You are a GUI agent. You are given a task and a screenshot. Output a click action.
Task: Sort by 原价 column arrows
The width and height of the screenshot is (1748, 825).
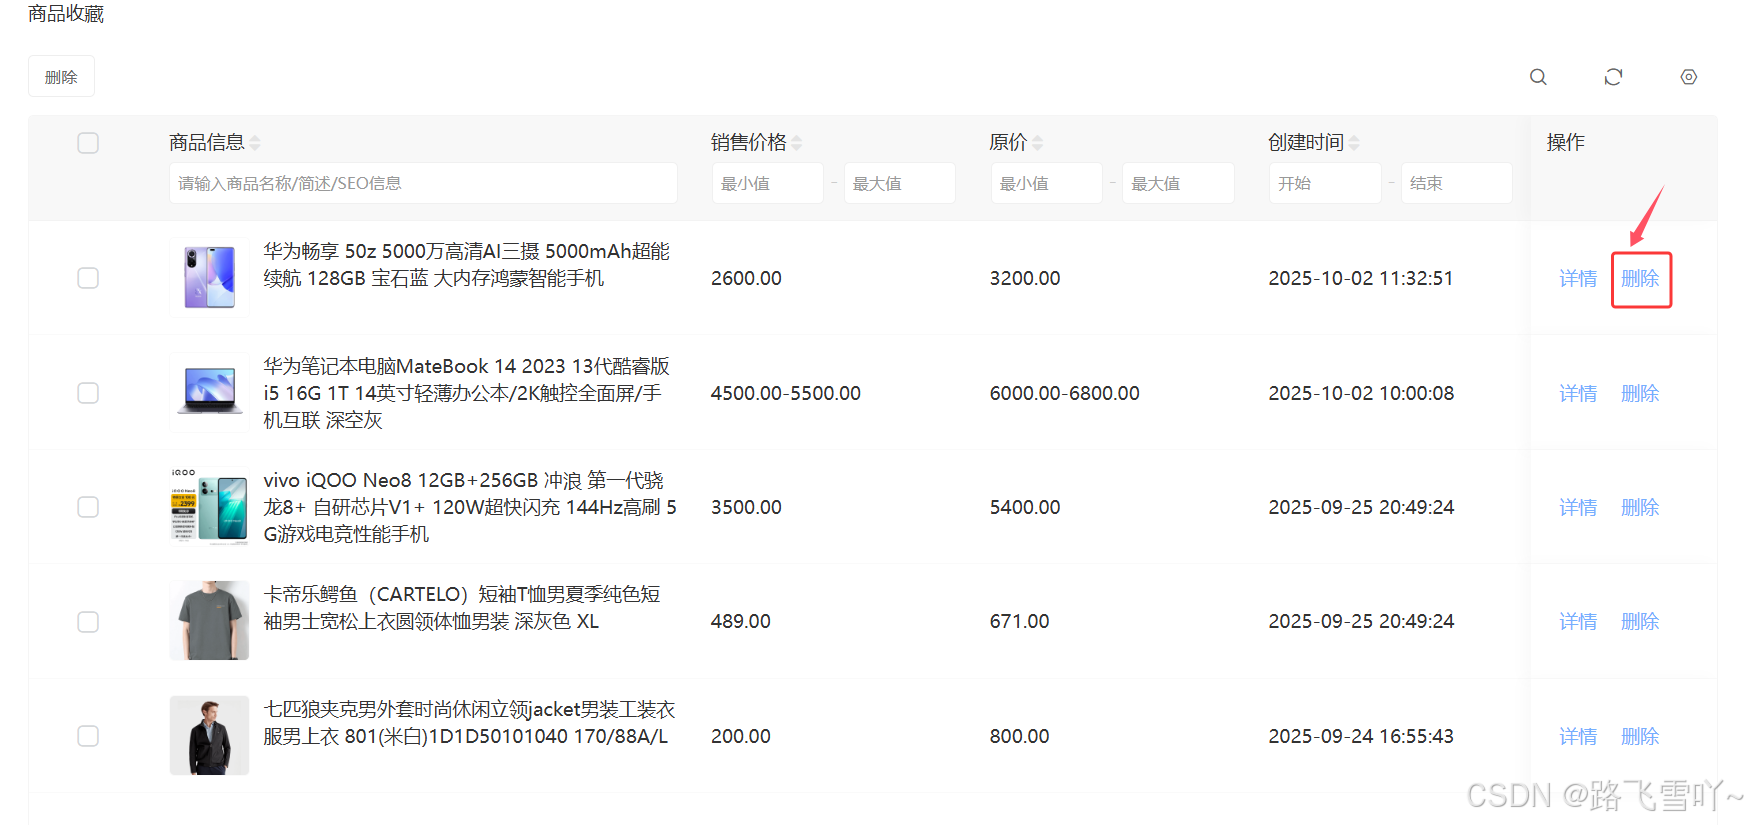(x=1038, y=143)
